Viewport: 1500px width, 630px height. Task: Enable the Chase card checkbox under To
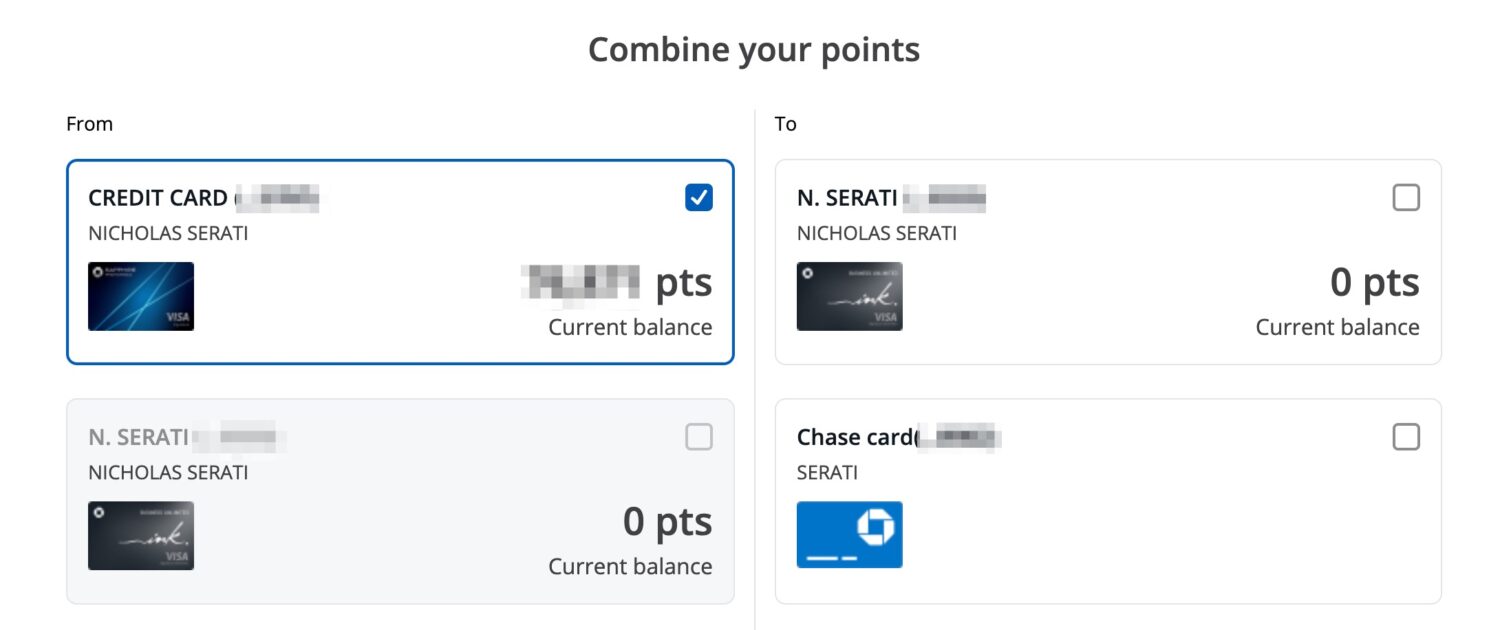[x=1407, y=437]
